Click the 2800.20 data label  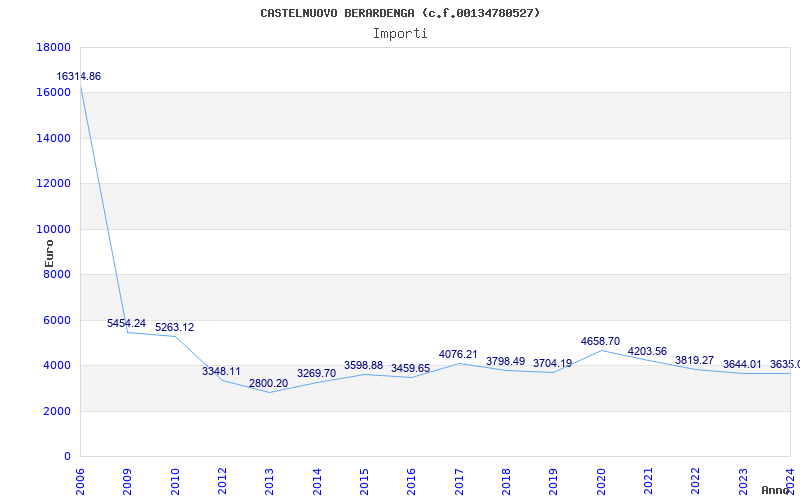pyautogui.click(x=268, y=384)
